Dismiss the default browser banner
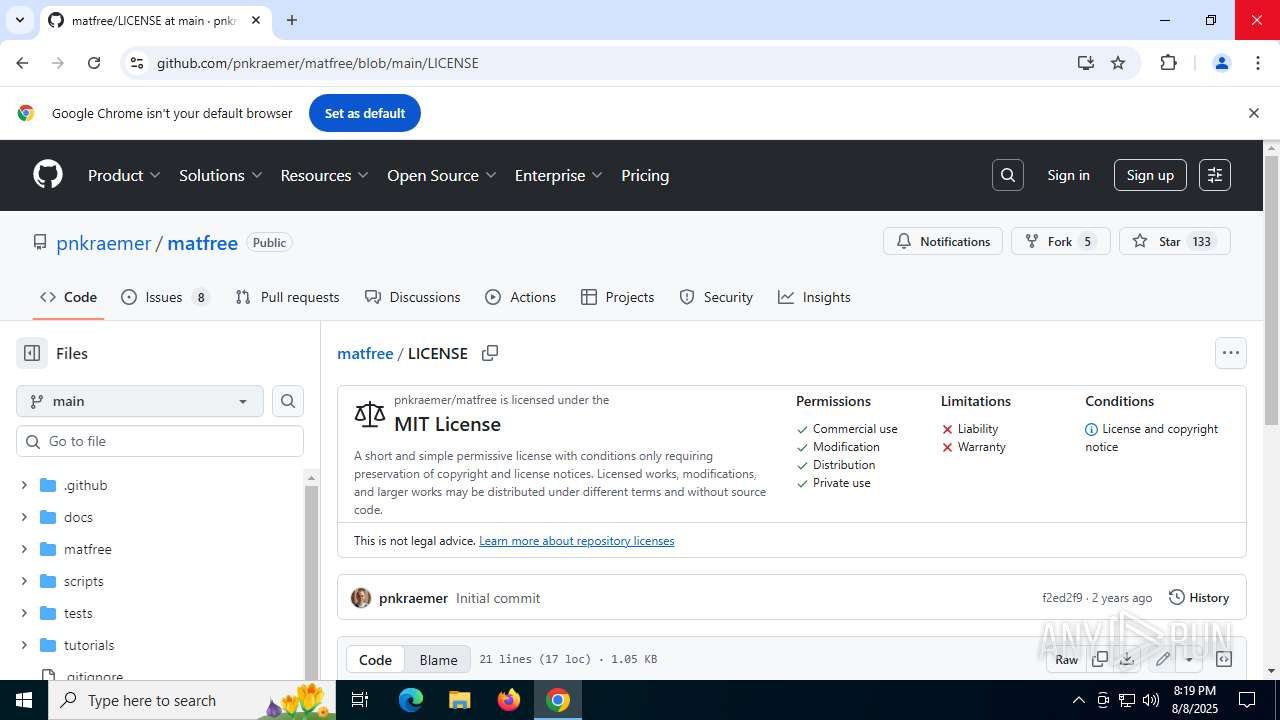 (1253, 113)
